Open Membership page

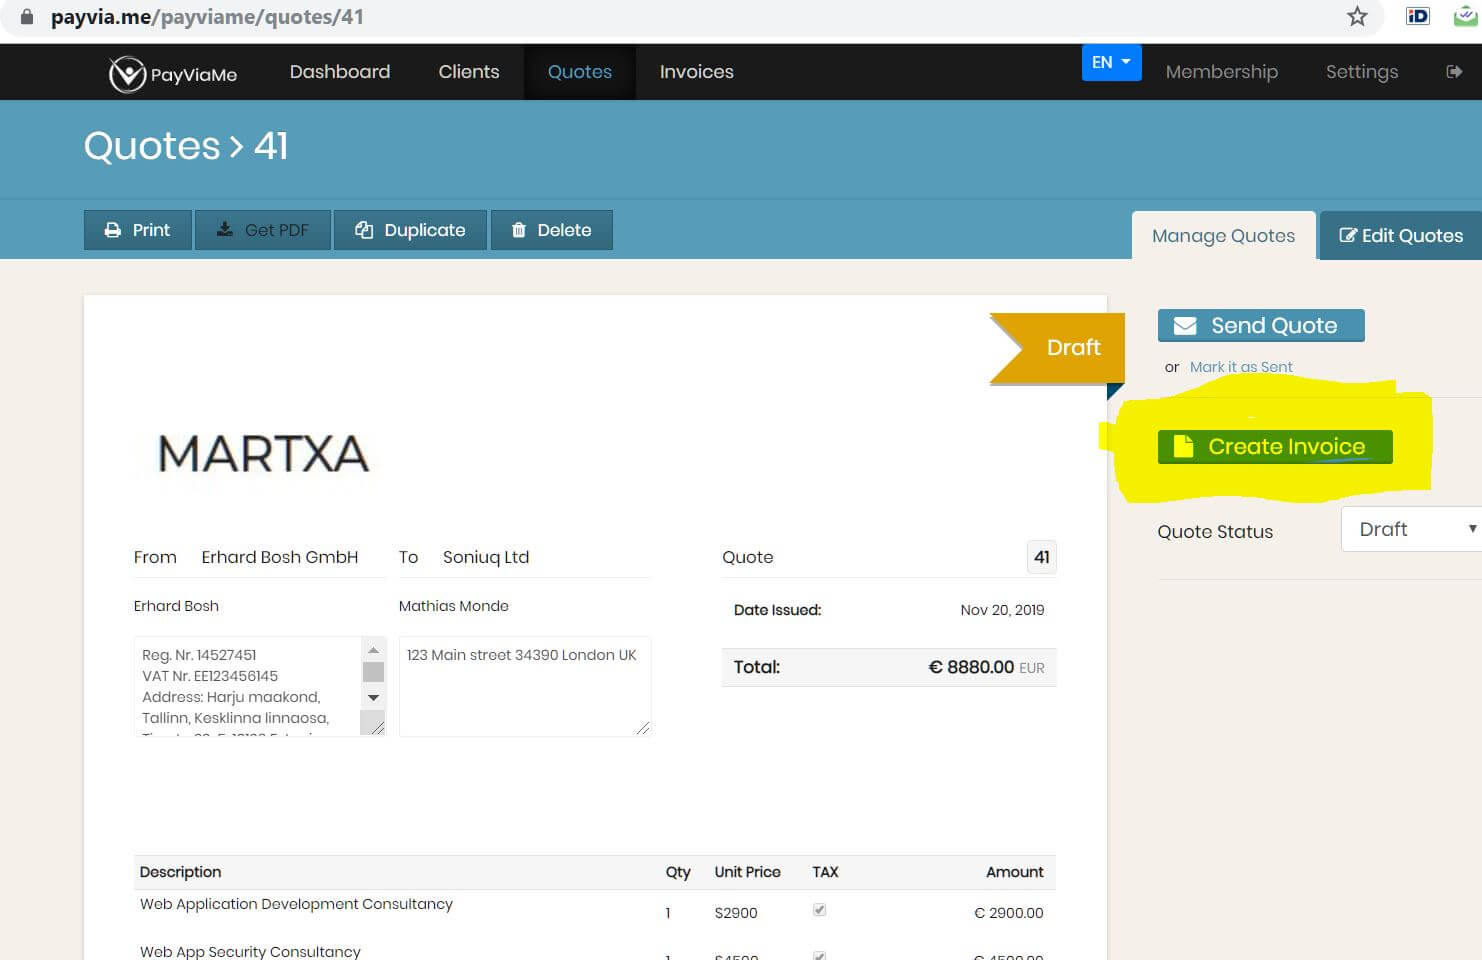(x=1222, y=72)
